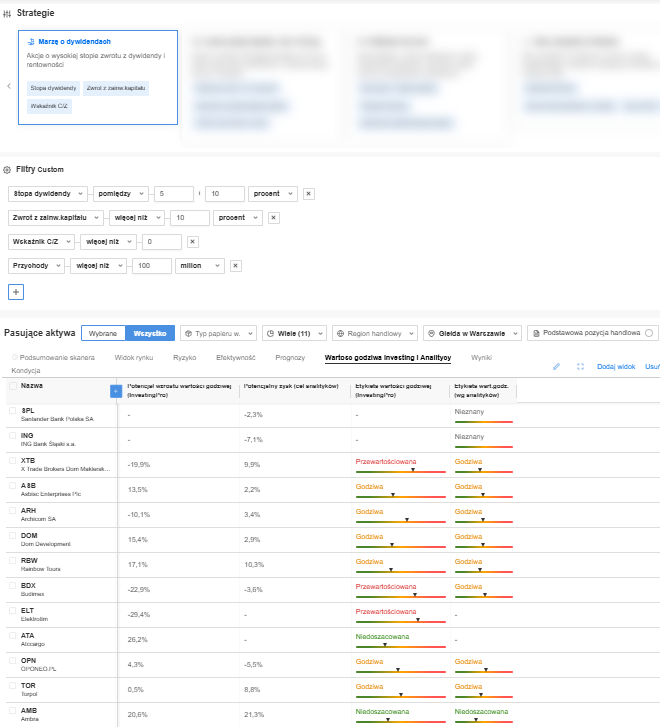Select the Wszystko toggle button
The image size is (660, 727).
[x=150, y=333]
